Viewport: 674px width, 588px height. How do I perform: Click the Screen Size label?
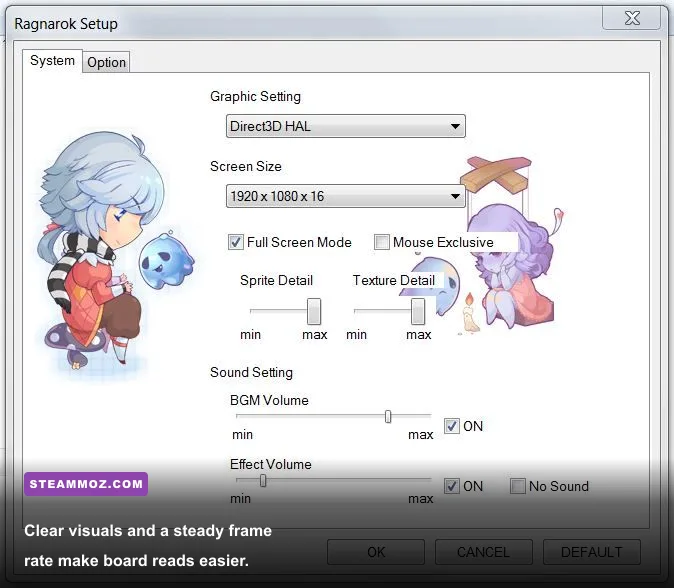click(x=246, y=166)
